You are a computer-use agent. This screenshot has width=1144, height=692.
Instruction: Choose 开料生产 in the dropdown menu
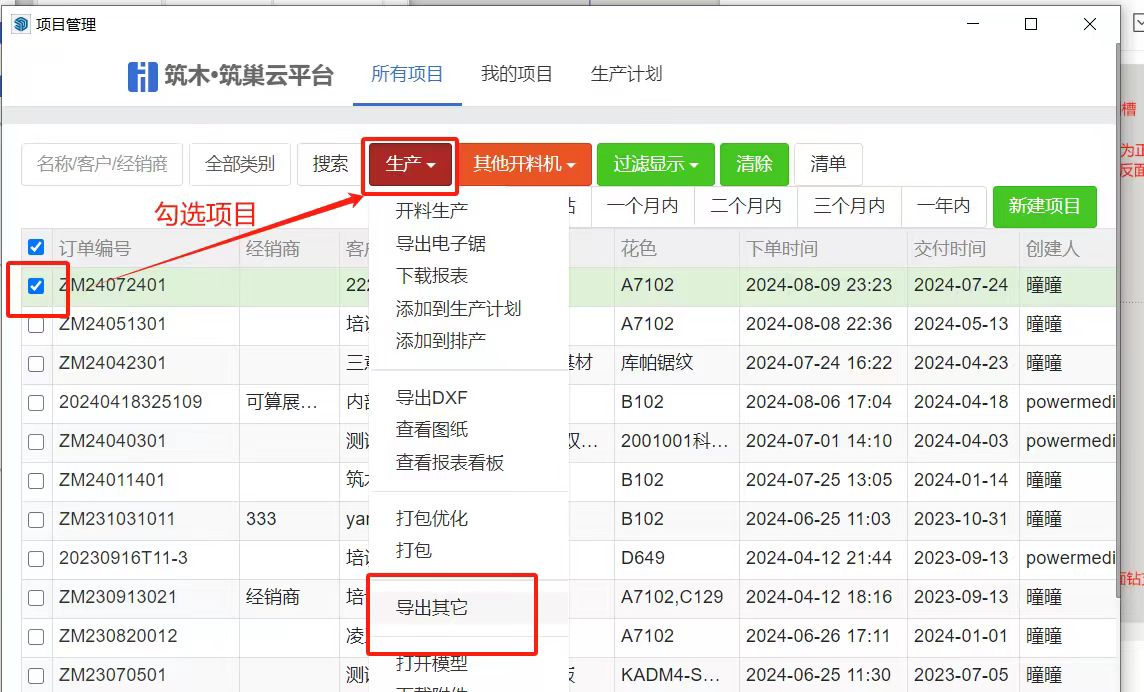432,211
